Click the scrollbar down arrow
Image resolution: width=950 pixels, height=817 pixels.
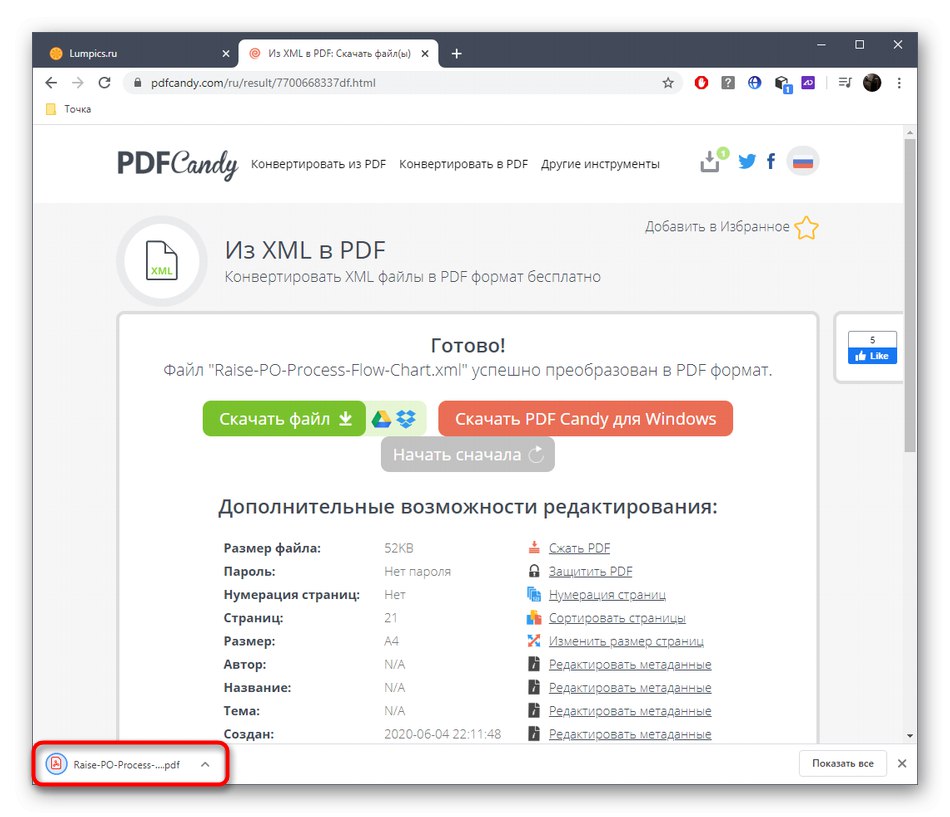pos(909,735)
